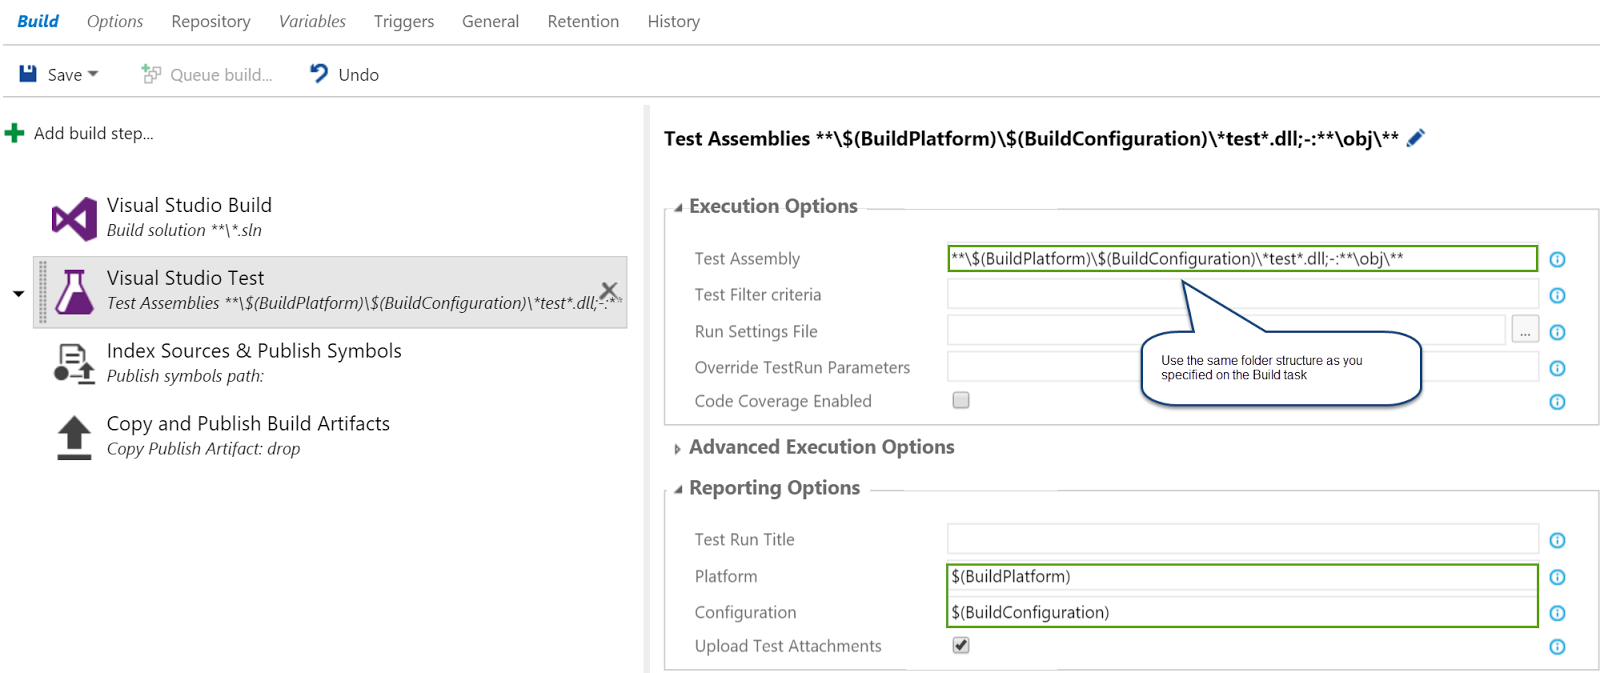Collapse the Execution Options section
The height and width of the screenshot is (673, 1600).
pyautogui.click(x=678, y=208)
